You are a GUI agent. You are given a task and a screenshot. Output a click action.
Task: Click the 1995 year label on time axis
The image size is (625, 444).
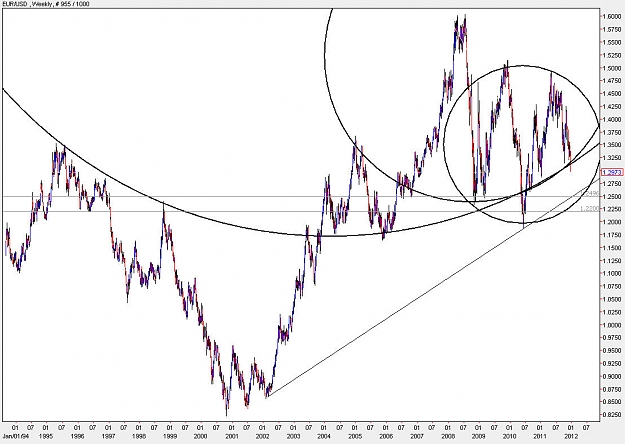tap(45, 436)
